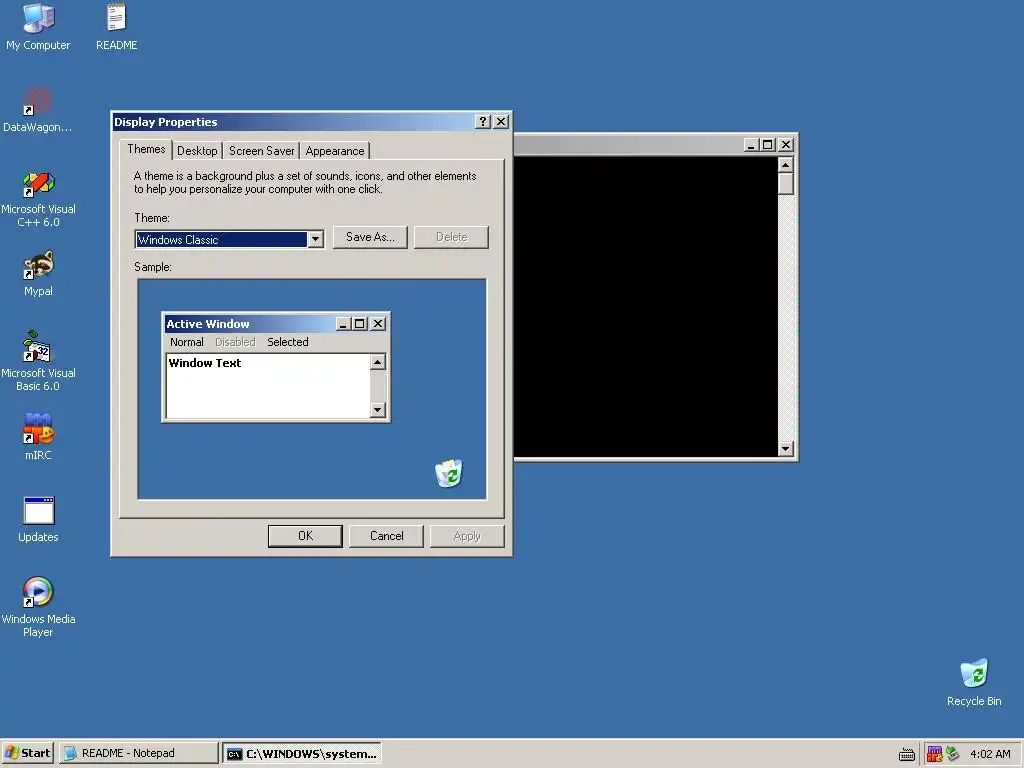Click the console window scroll up arrow
This screenshot has width=1024, height=768.
[786, 165]
